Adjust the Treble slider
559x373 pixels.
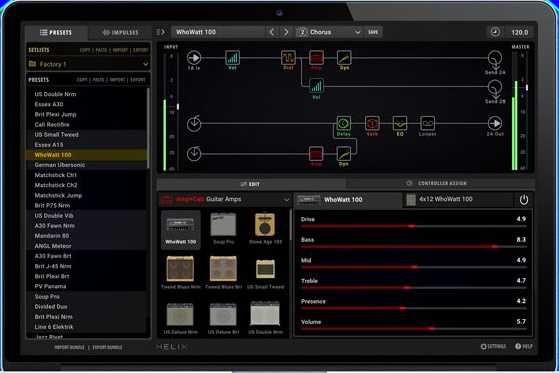pyautogui.click(x=414, y=288)
